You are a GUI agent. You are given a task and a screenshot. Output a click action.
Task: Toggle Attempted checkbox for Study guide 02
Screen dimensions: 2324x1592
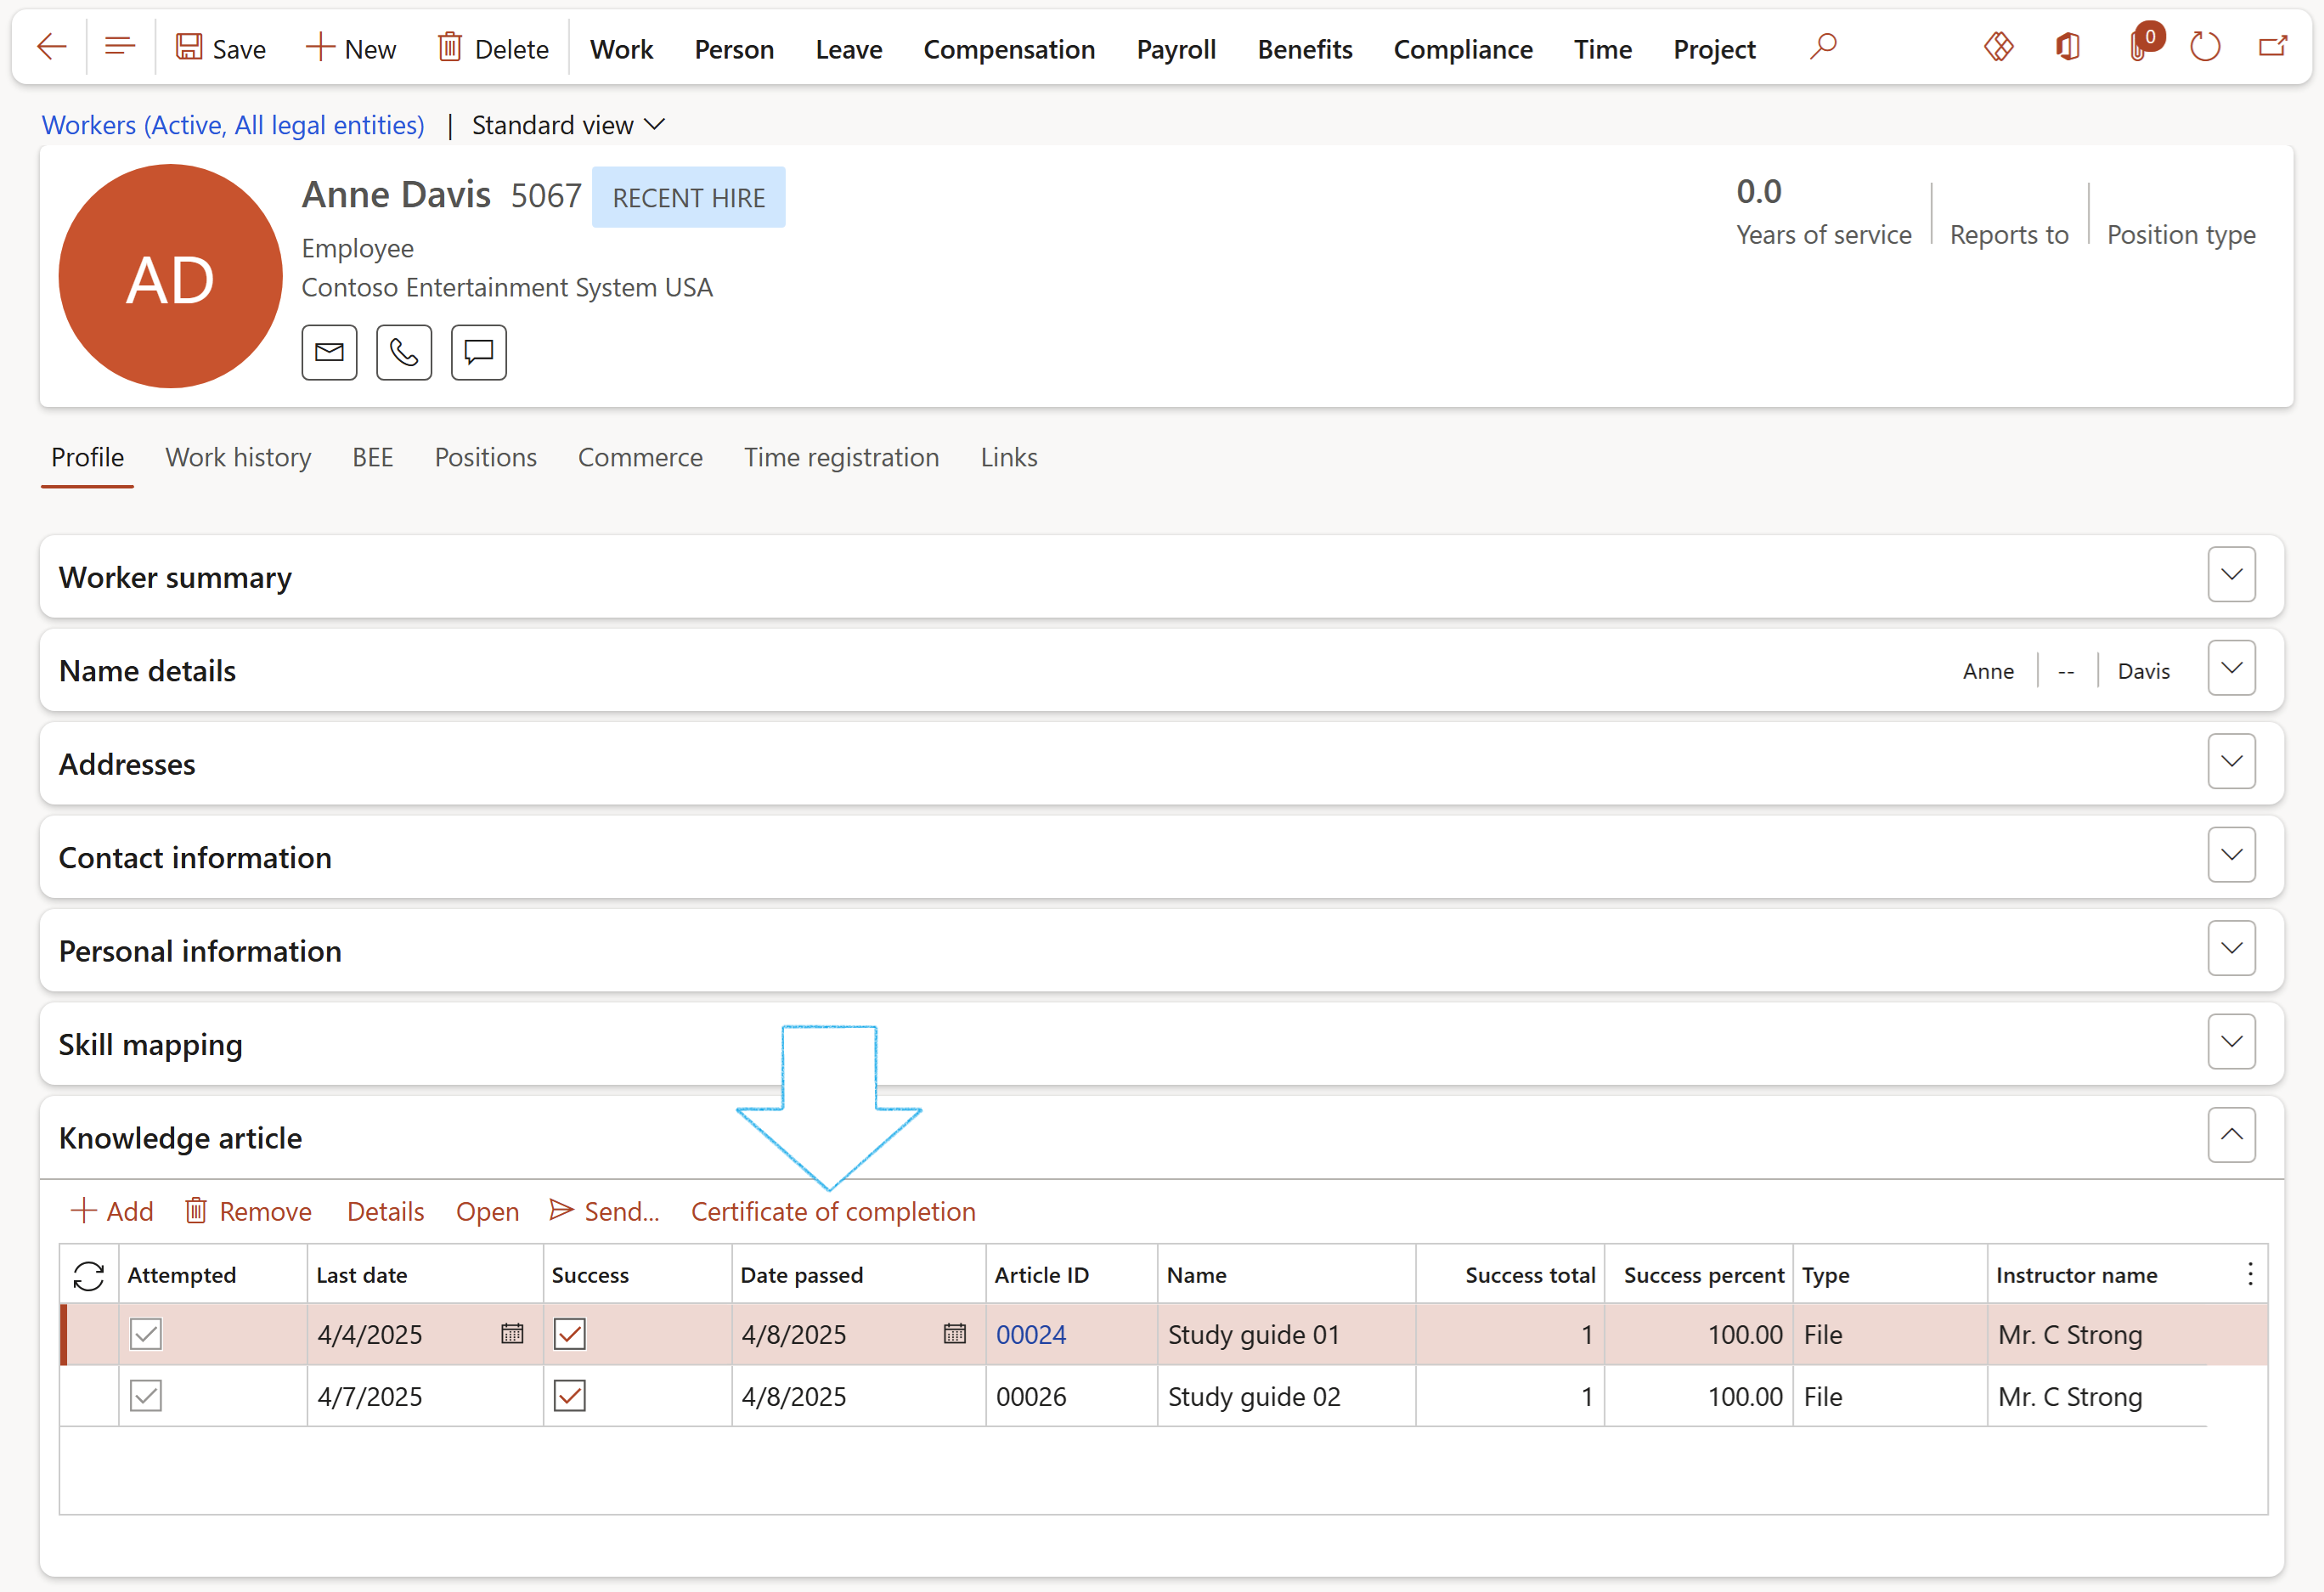(x=146, y=1396)
